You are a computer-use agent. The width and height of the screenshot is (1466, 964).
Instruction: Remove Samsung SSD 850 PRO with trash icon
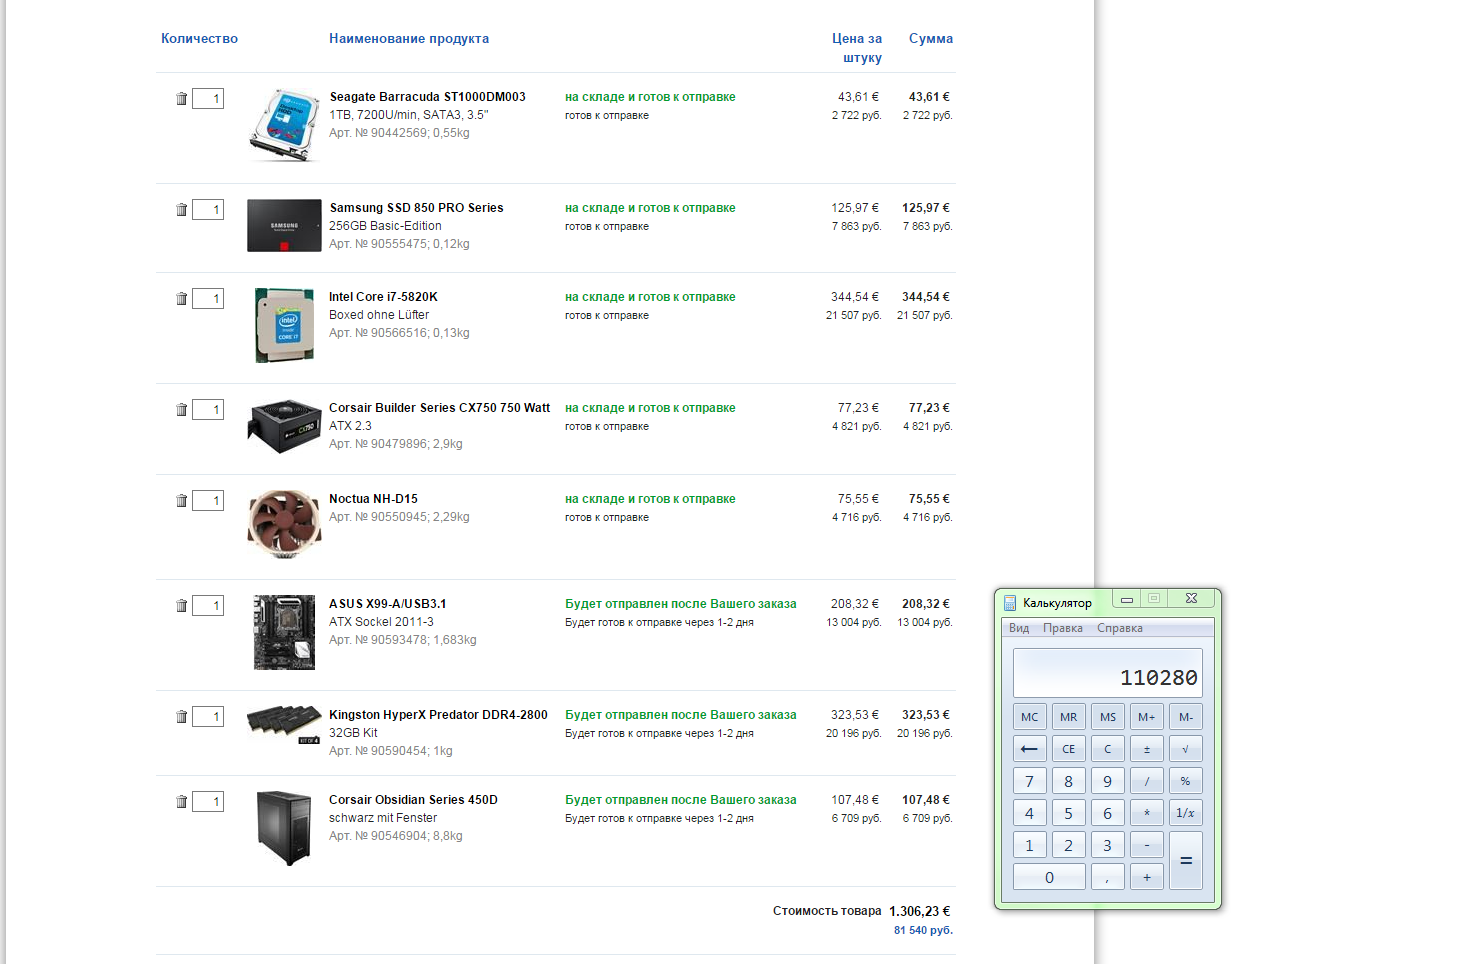click(181, 210)
